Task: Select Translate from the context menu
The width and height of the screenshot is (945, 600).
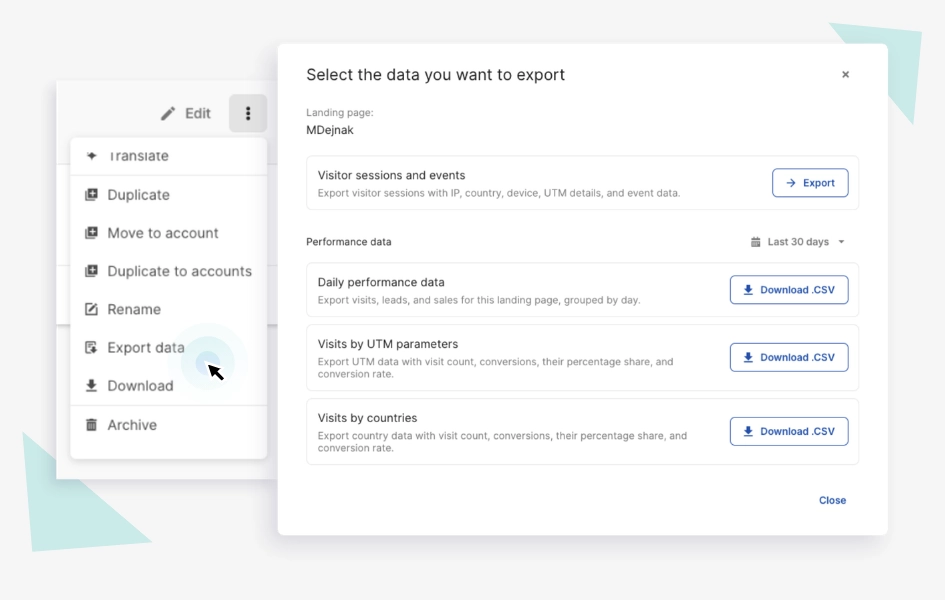Action: pos(169,156)
